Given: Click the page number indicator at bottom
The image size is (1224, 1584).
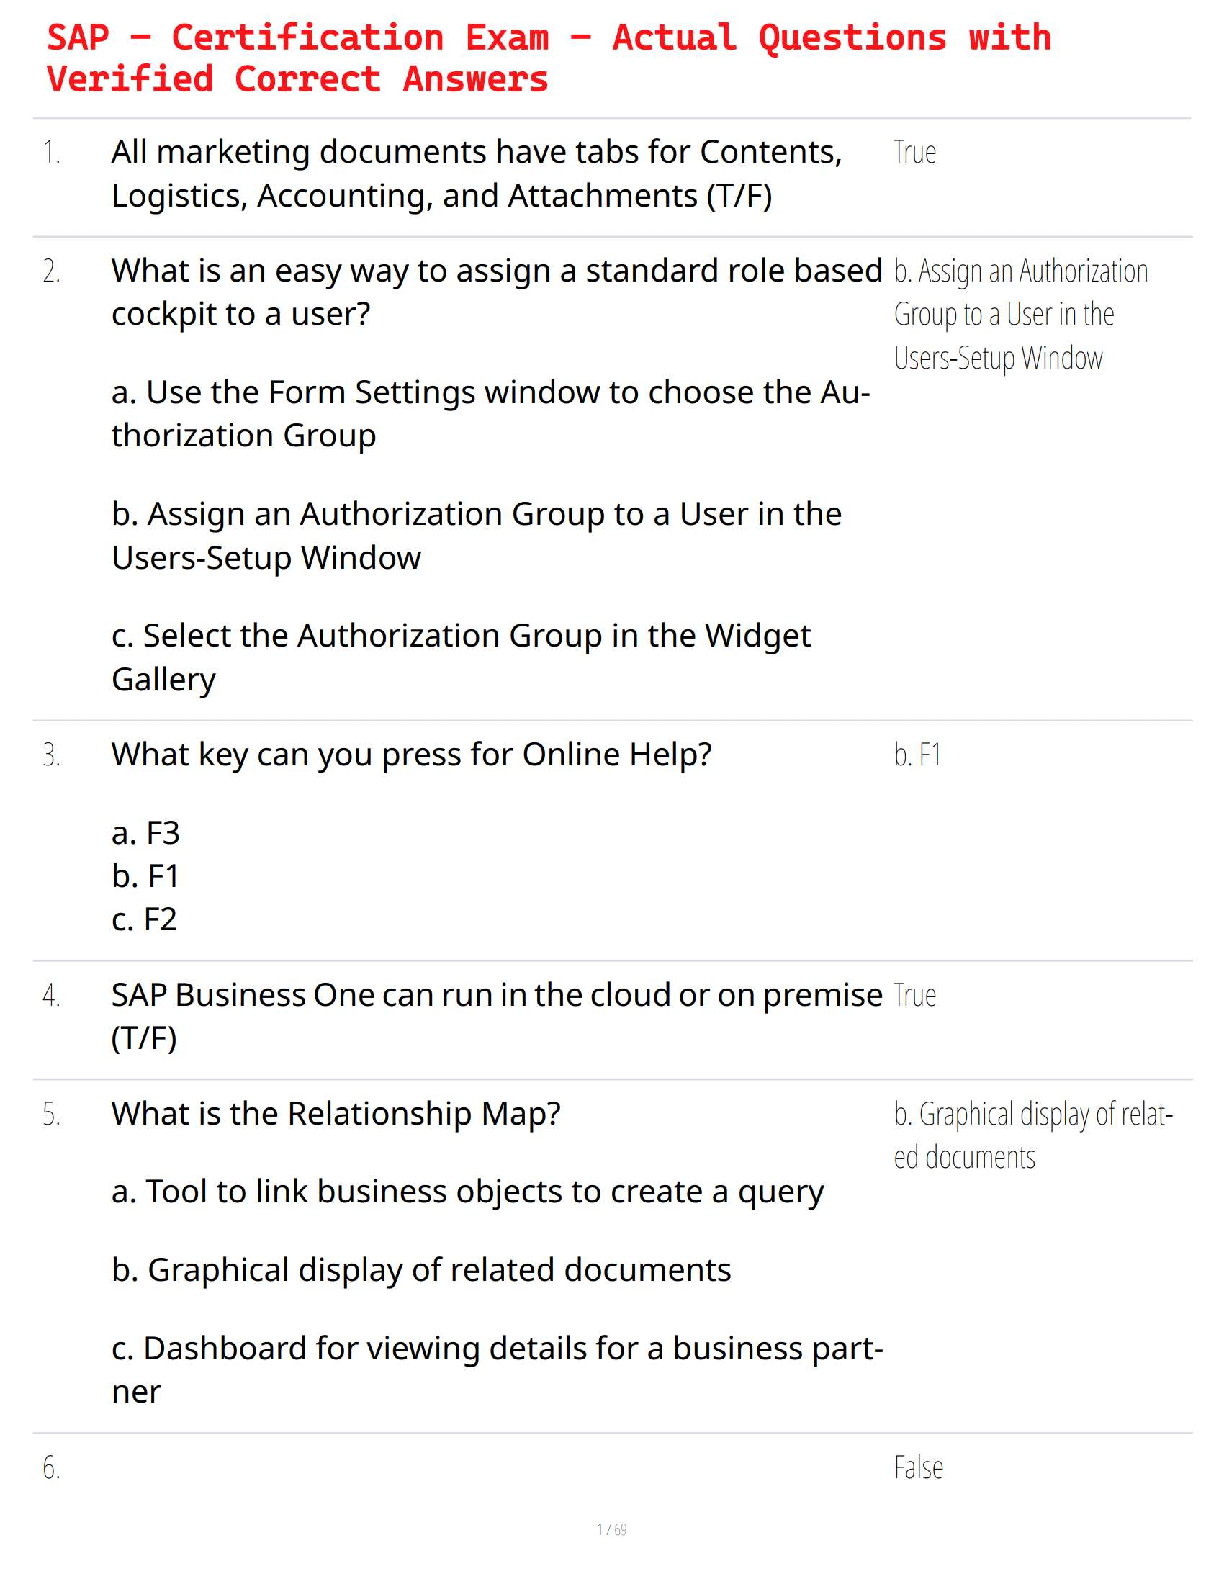Looking at the screenshot, I should click(x=612, y=1530).
